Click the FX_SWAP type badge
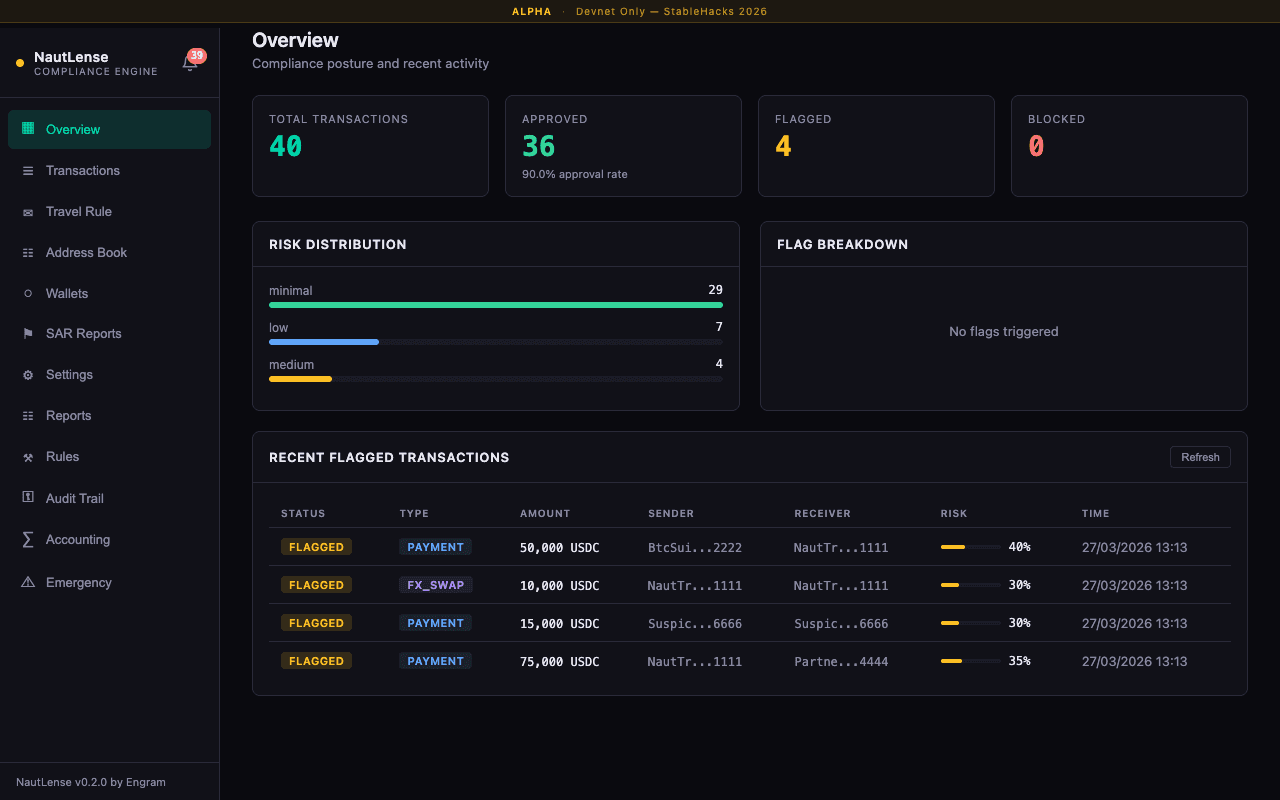The width and height of the screenshot is (1280, 800). (435, 584)
